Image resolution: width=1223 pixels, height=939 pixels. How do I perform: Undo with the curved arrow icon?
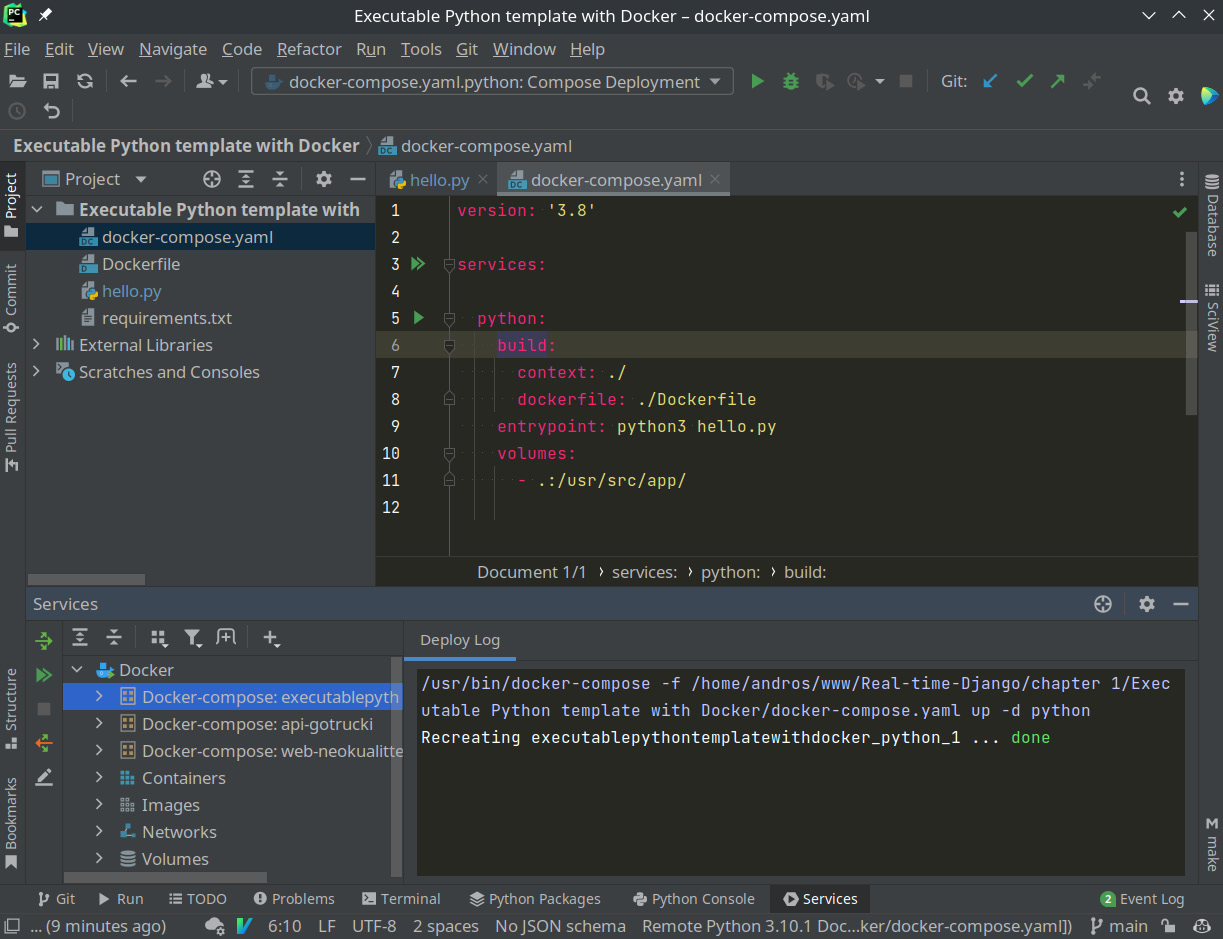(x=52, y=111)
